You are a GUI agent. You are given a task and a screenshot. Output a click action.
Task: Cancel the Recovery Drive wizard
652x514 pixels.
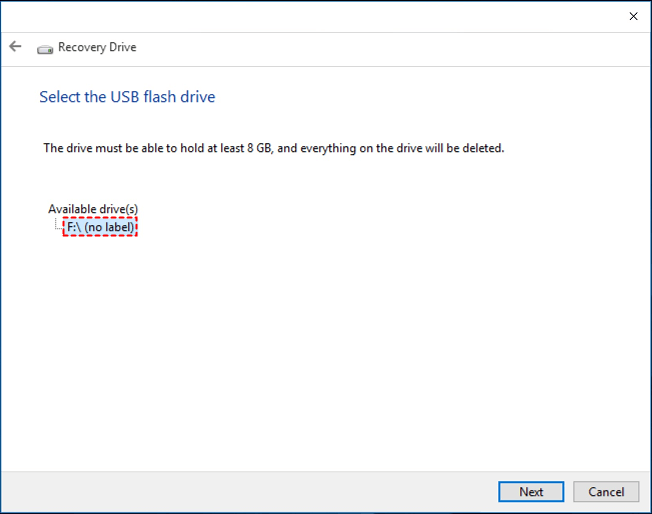(x=606, y=491)
